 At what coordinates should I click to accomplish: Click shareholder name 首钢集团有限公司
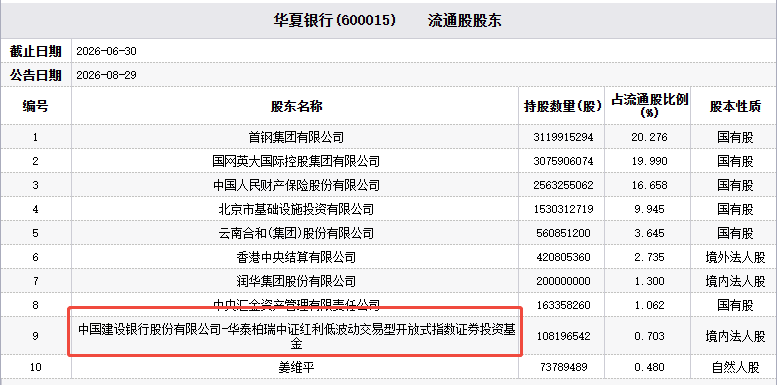tap(296, 137)
